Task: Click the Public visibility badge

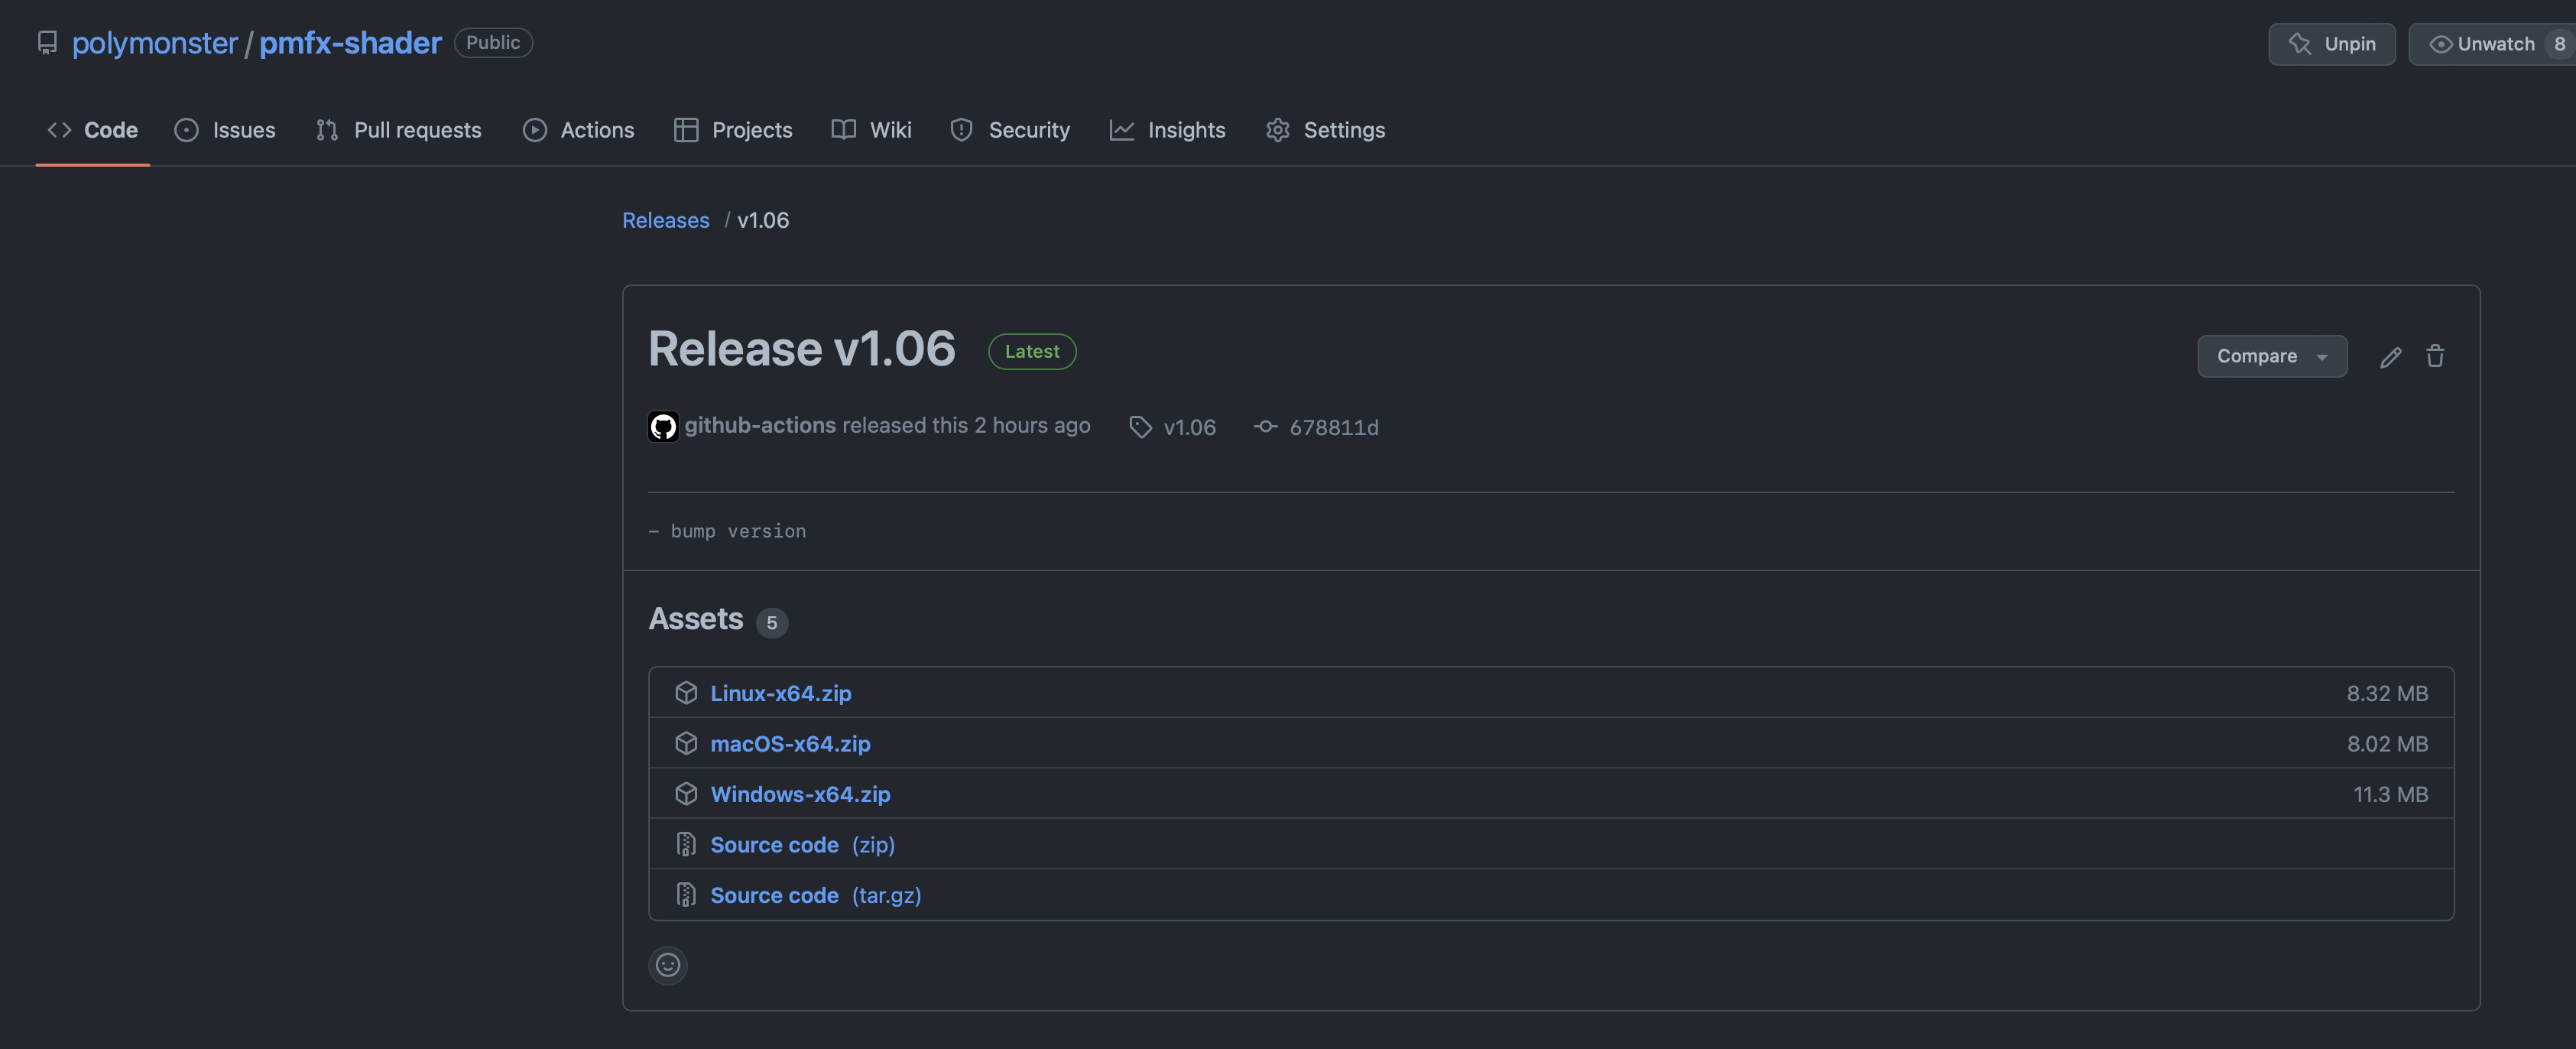Action: pyautogui.click(x=493, y=43)
